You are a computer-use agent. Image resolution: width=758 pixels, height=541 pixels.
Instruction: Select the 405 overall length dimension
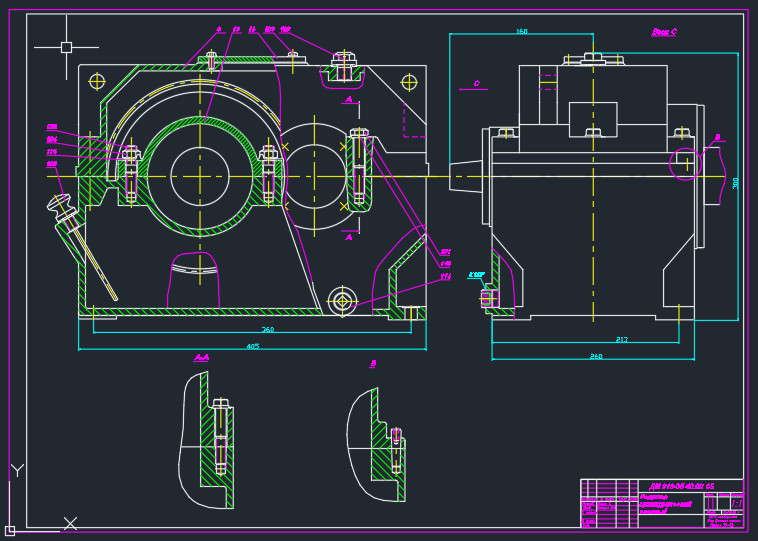point(253,347)
